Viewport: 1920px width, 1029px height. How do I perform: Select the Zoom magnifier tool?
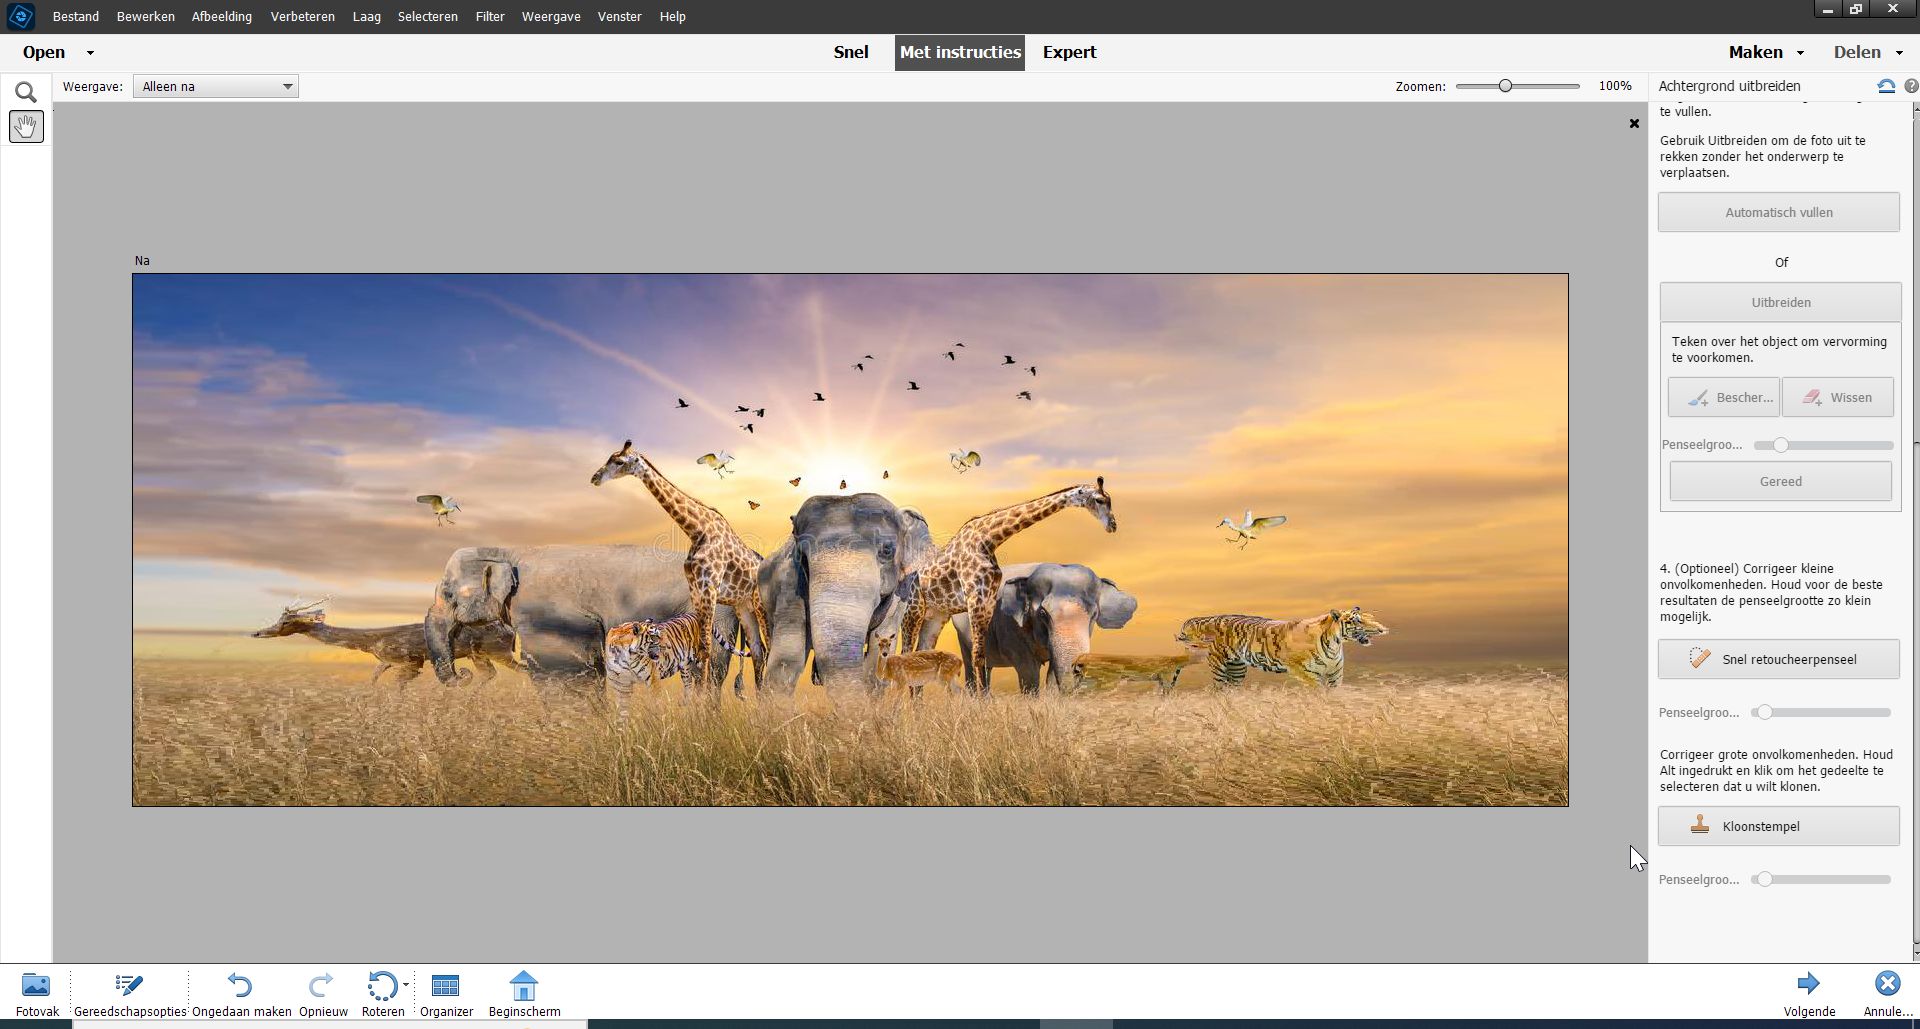26,92
